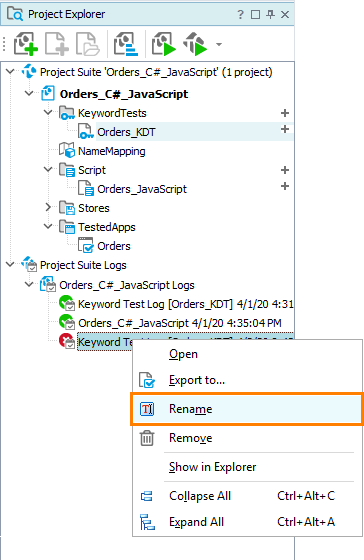Open the dropdown arrow next to Run Project Suite
364x560 pixels.
(x=219, y=44)
